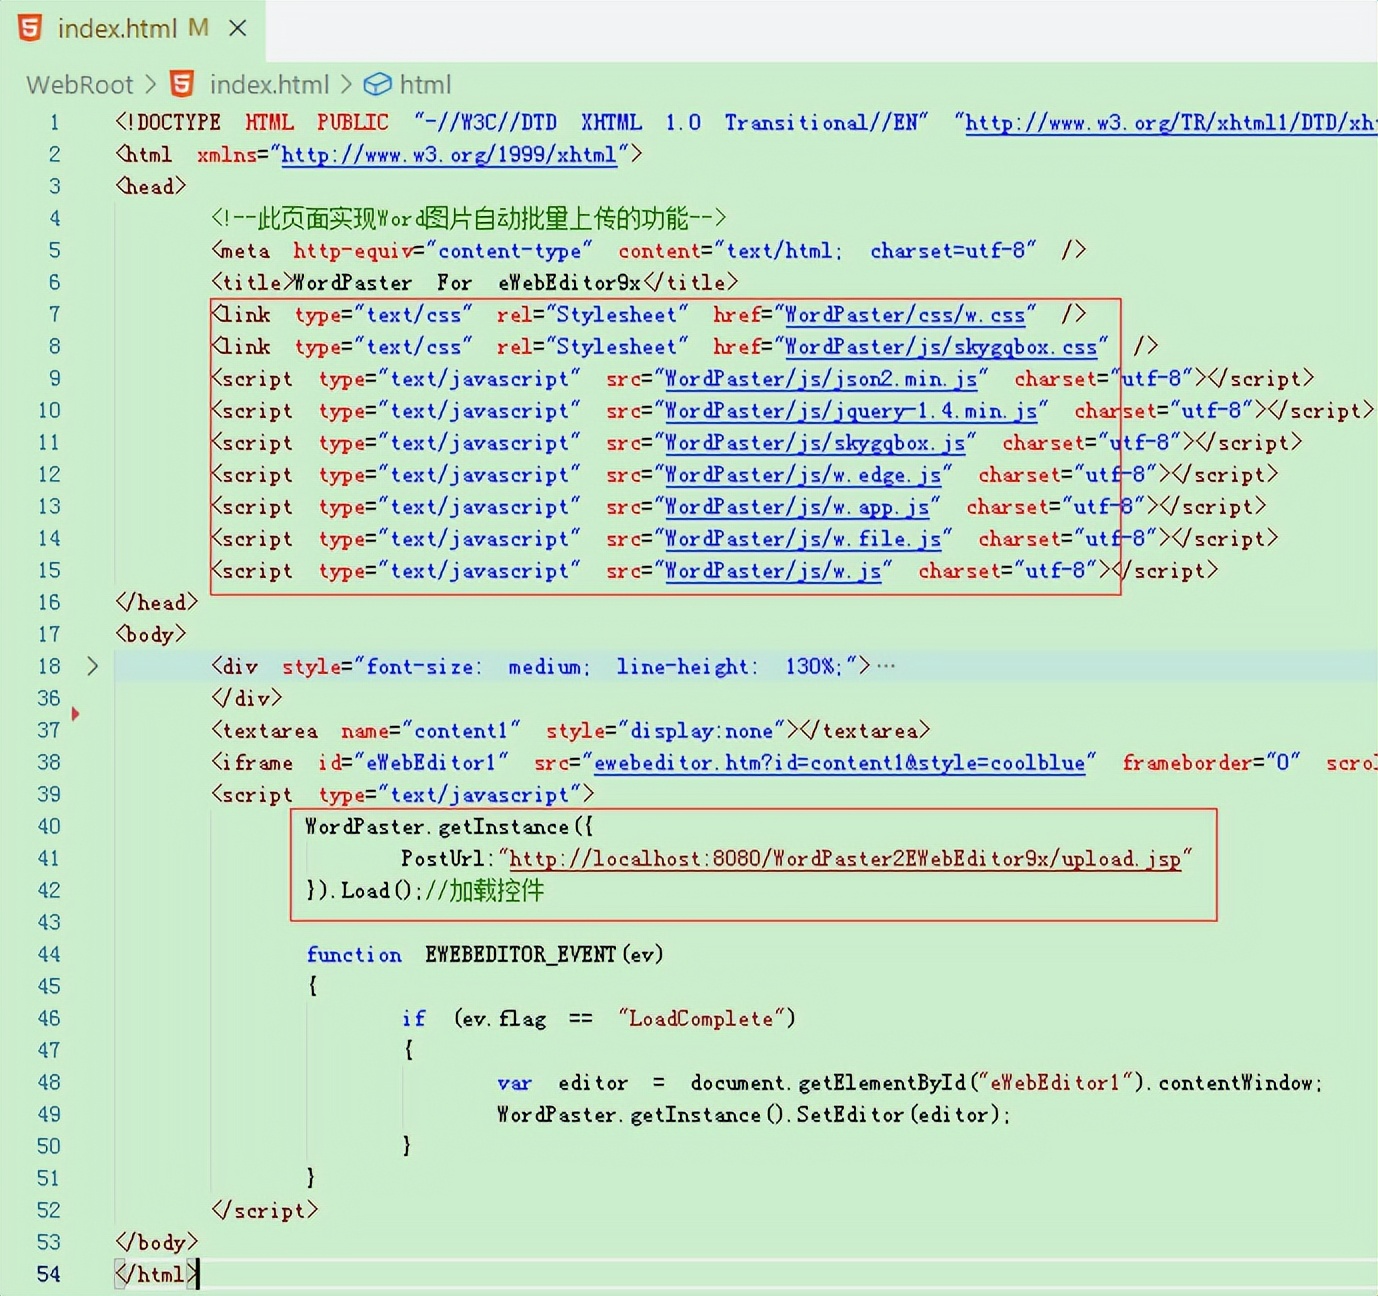Click the meta http-equiv tag text
1378x1296 pixels.
648,251
